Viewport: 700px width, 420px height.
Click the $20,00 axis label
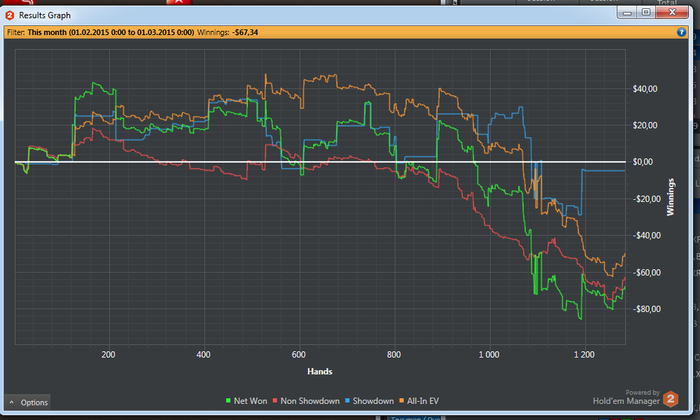point(645,125)
